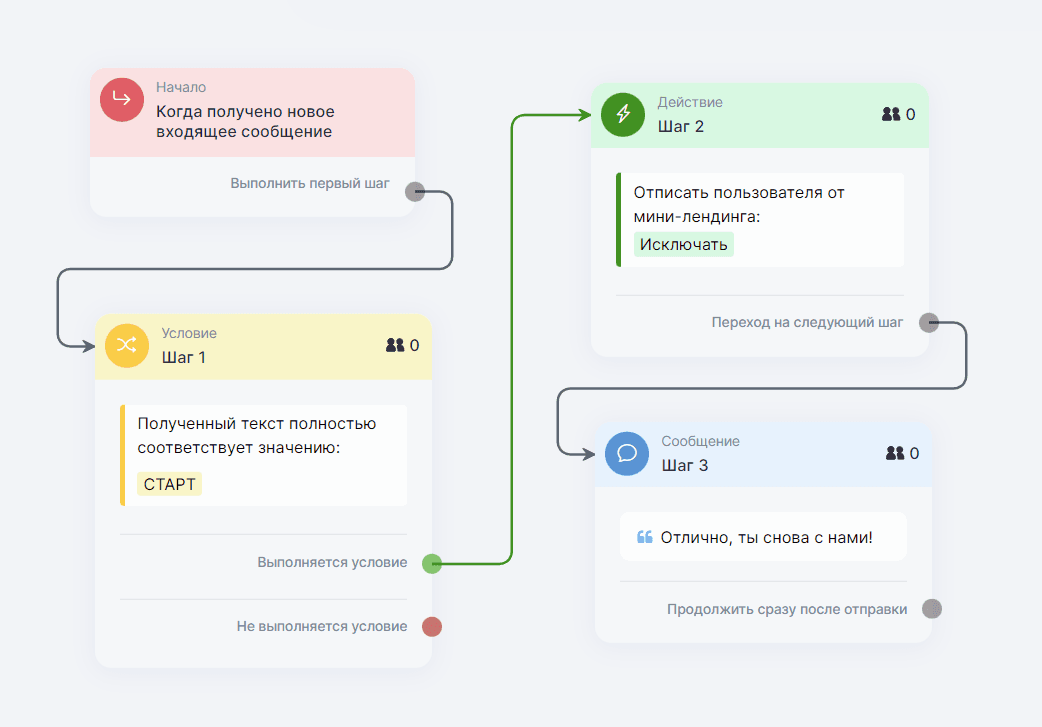Select the yellow condition shuffle icon
The width and height of the screenshot is (1042, 727).
click(x=126, y=346)
